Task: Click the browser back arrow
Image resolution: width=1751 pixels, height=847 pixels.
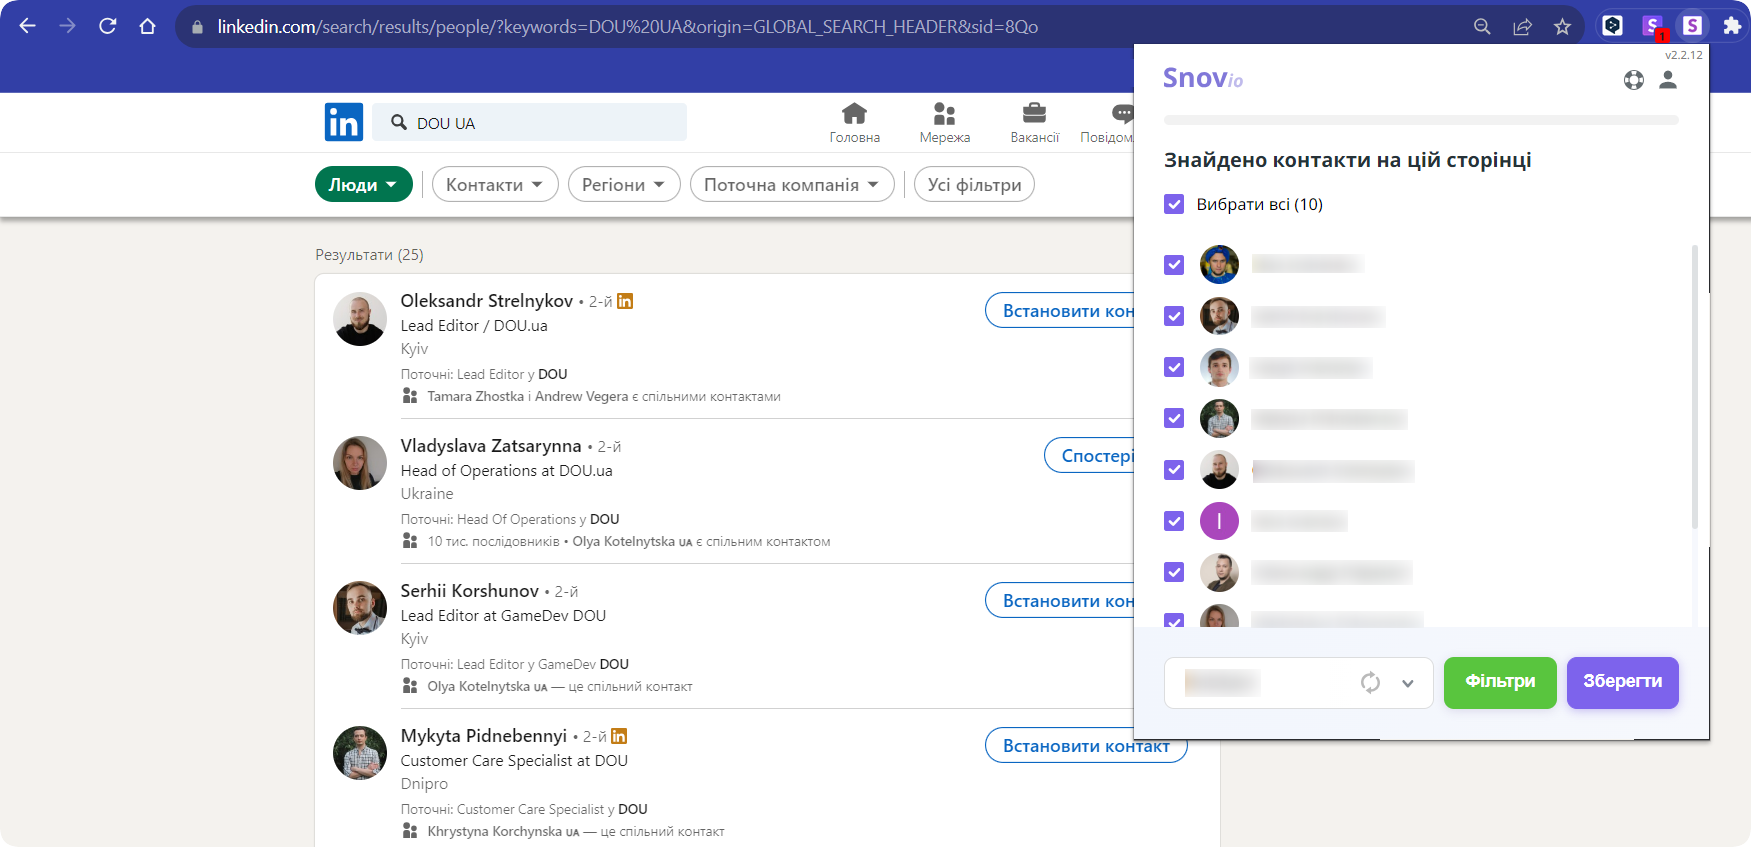Action: [27, 26]
